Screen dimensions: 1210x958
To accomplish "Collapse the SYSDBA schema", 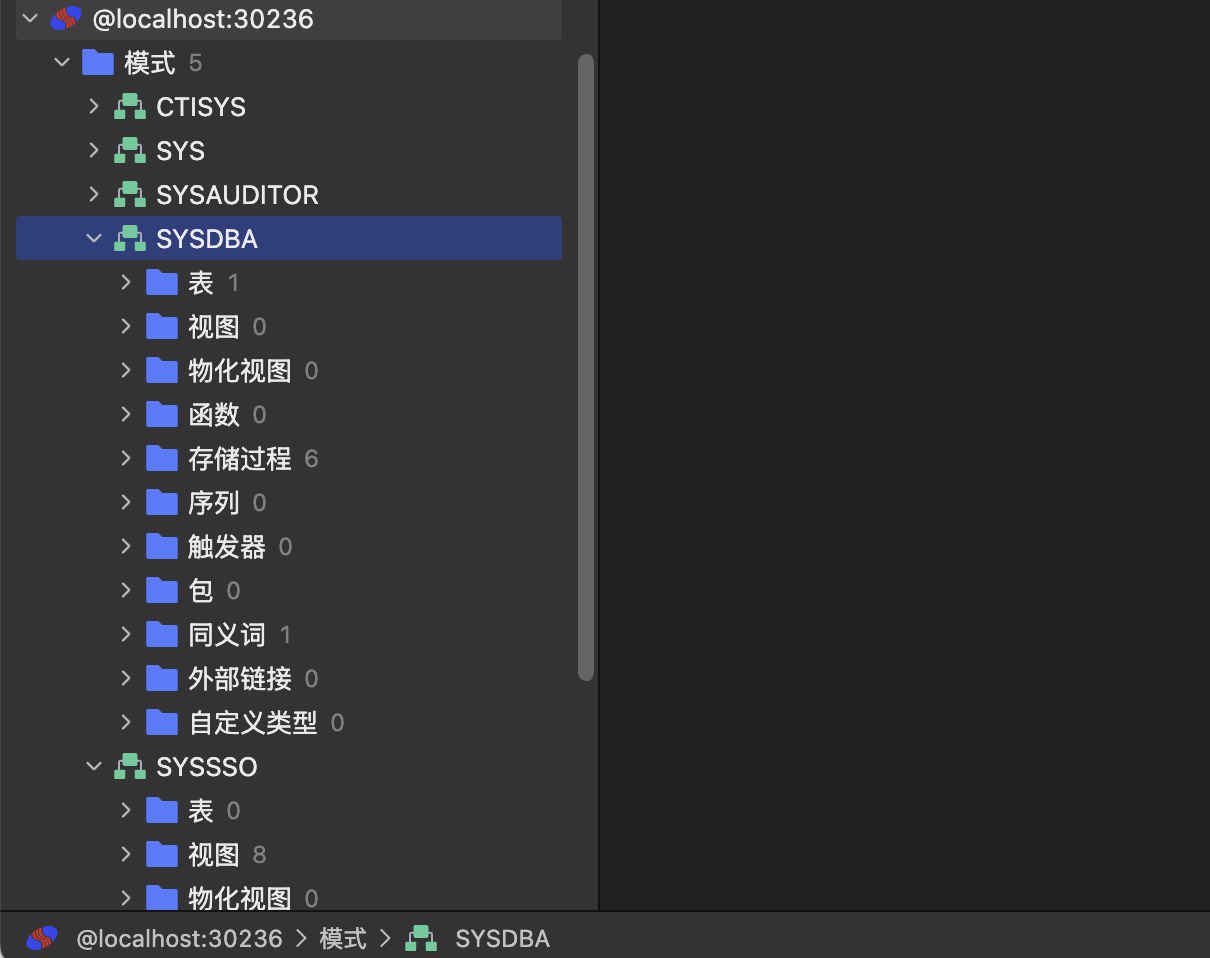I will tap(94, 239).
